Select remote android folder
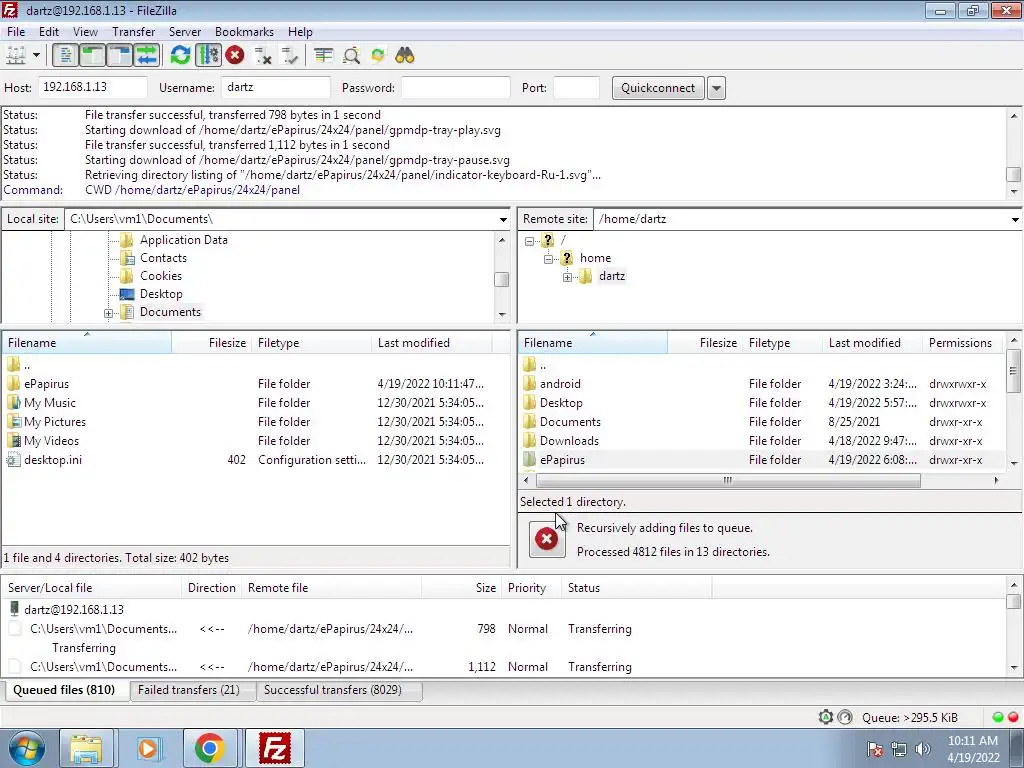Viewport: 1024px width, 768px height. coord(560,384)
